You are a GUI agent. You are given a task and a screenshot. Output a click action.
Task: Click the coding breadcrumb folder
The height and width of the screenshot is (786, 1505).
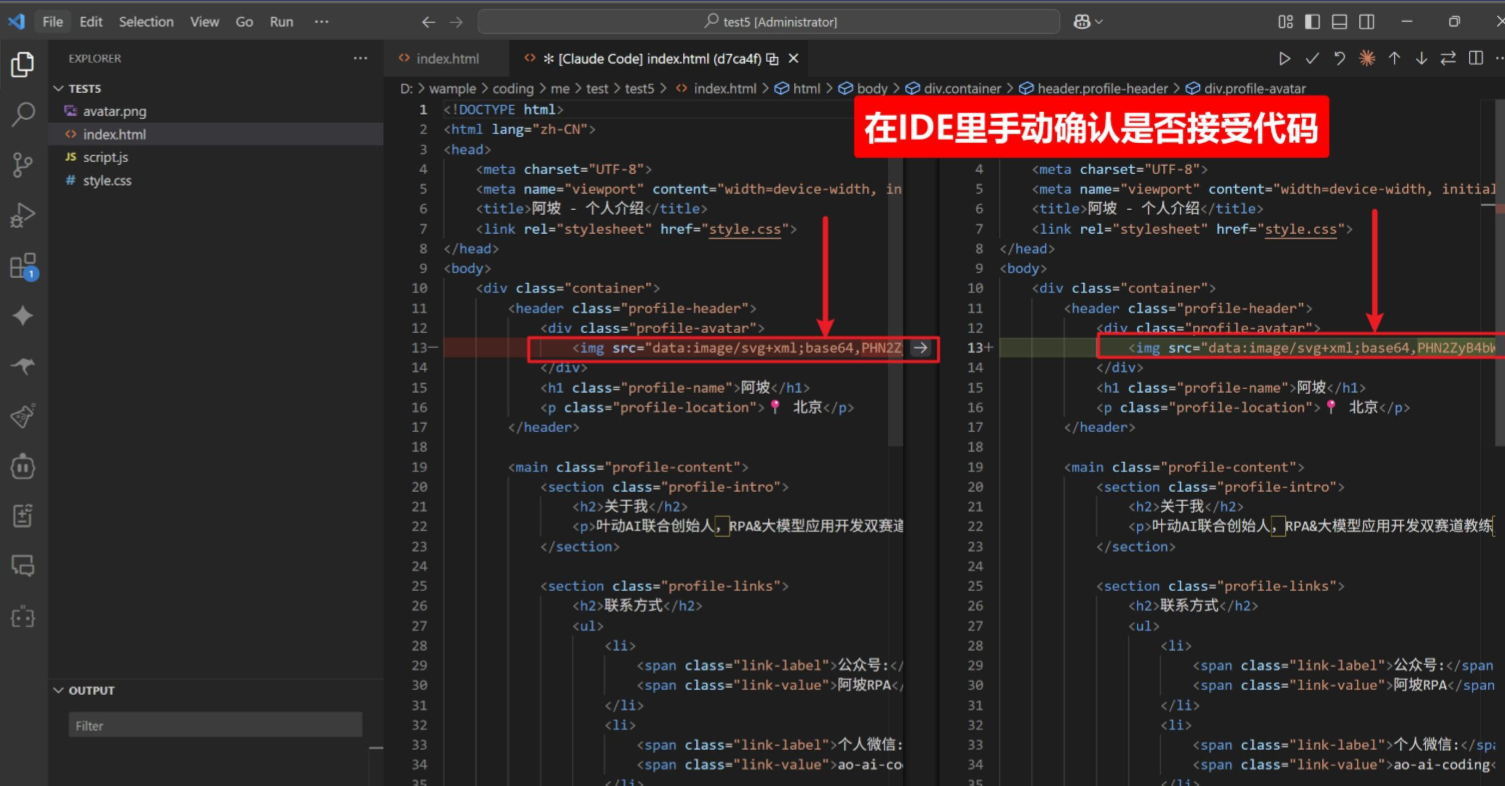click(x=513, y=88)
